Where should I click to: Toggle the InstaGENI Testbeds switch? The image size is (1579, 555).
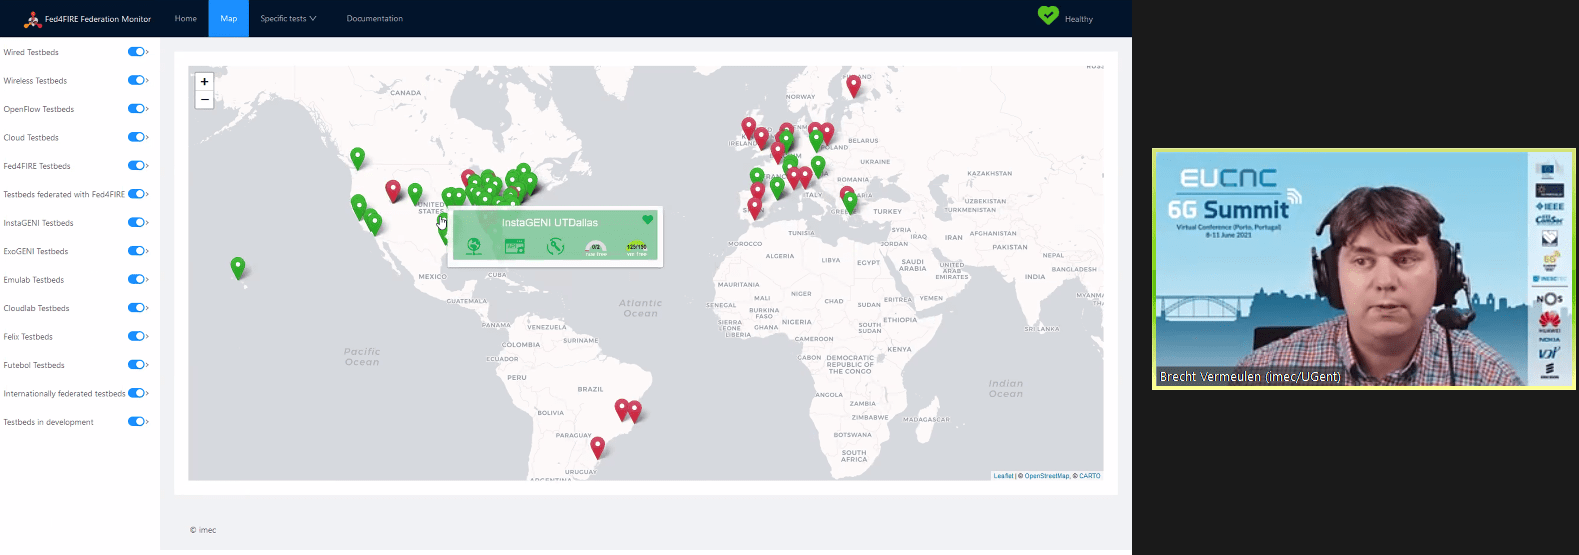point(136,223)
